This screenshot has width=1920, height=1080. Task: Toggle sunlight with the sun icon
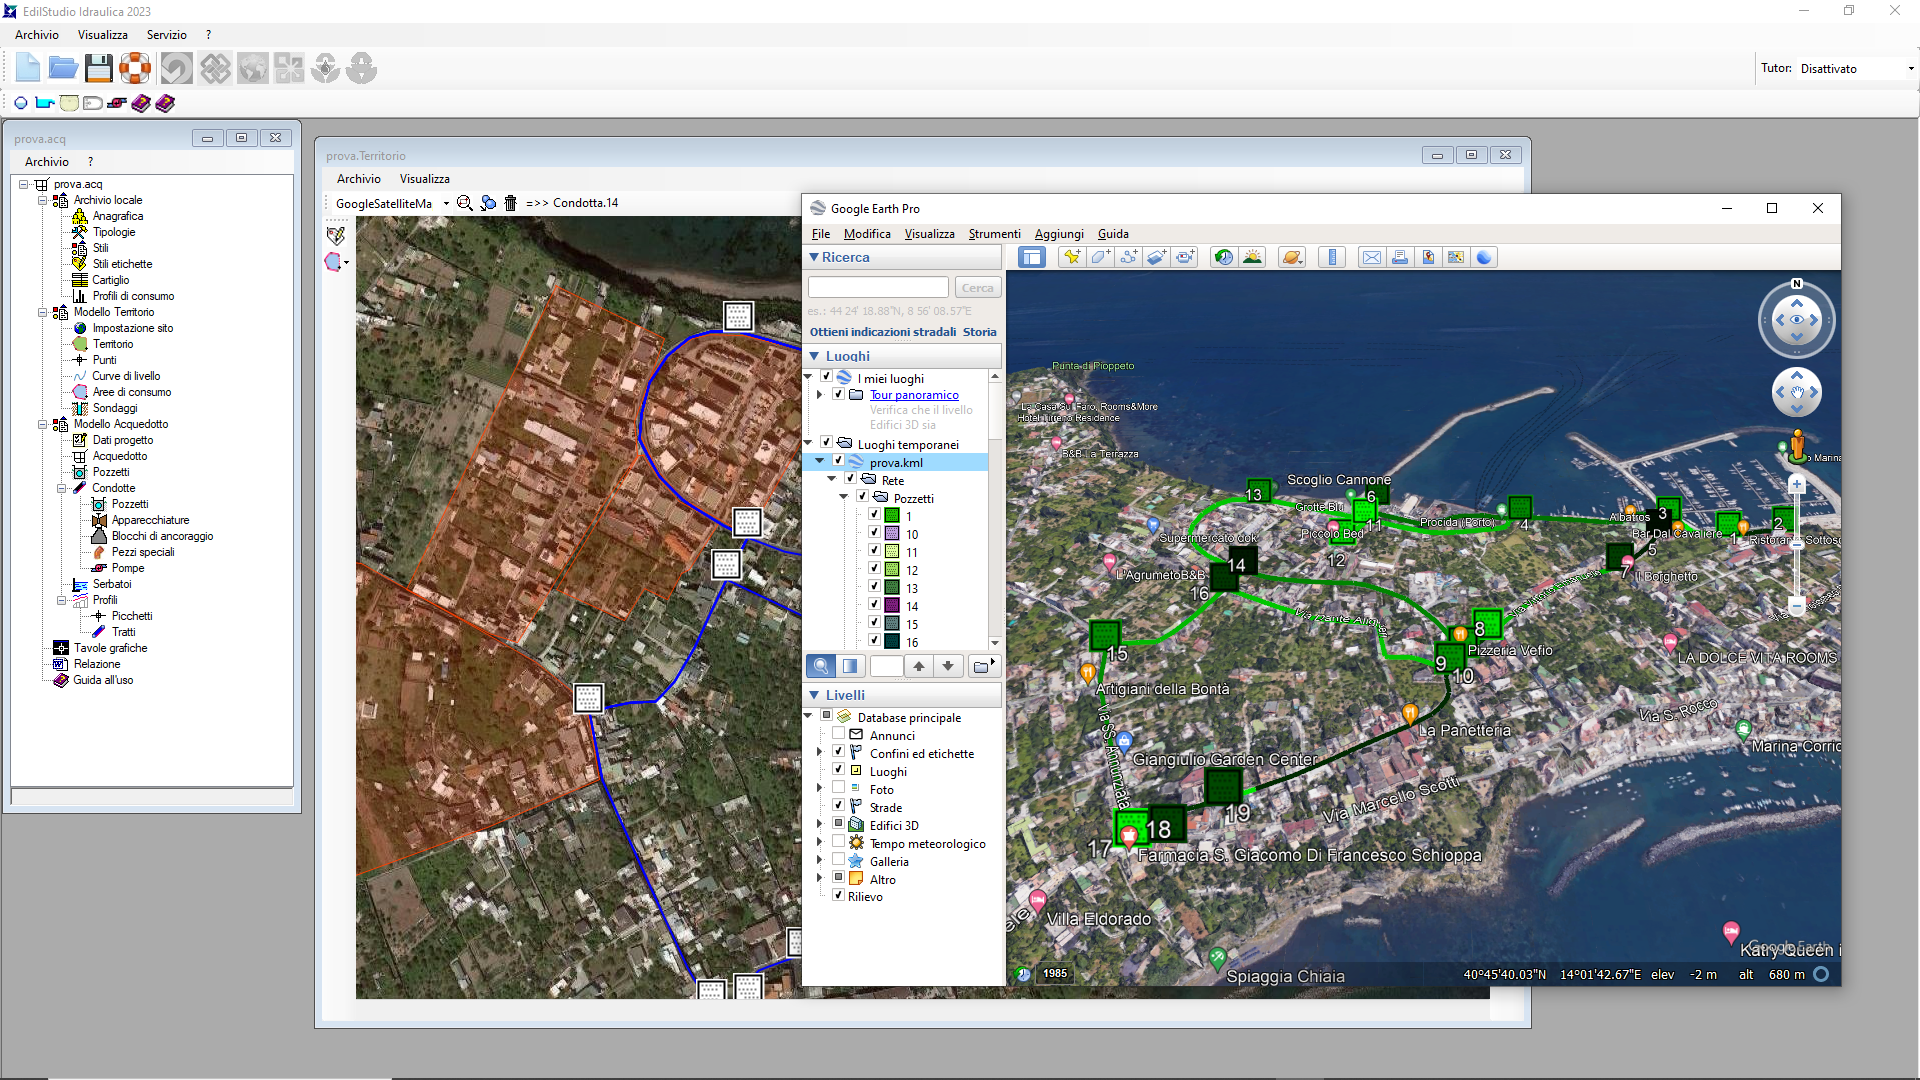point(1252,257)
